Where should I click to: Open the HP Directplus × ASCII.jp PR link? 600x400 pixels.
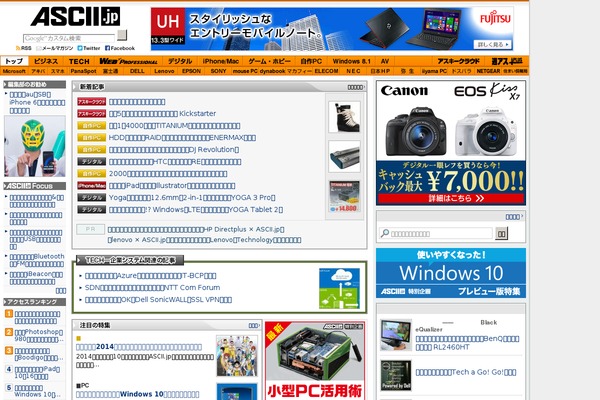point(196,230)
